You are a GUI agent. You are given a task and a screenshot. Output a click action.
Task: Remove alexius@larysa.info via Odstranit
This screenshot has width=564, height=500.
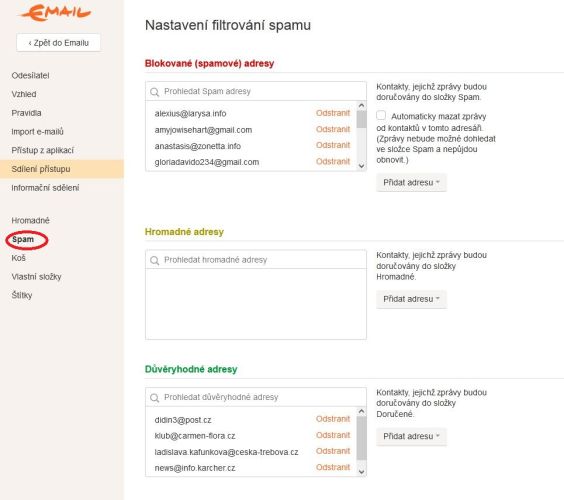point(333,113)
